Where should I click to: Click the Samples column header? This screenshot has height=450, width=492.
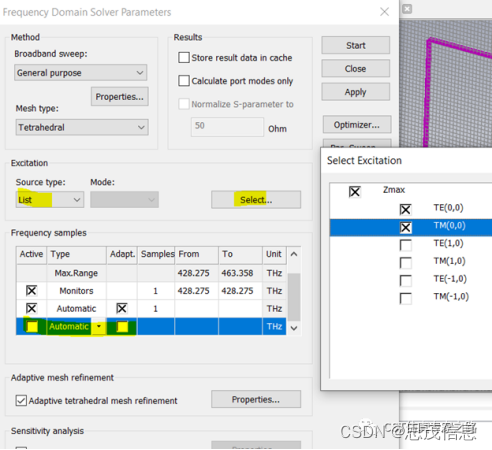(156, 254)
